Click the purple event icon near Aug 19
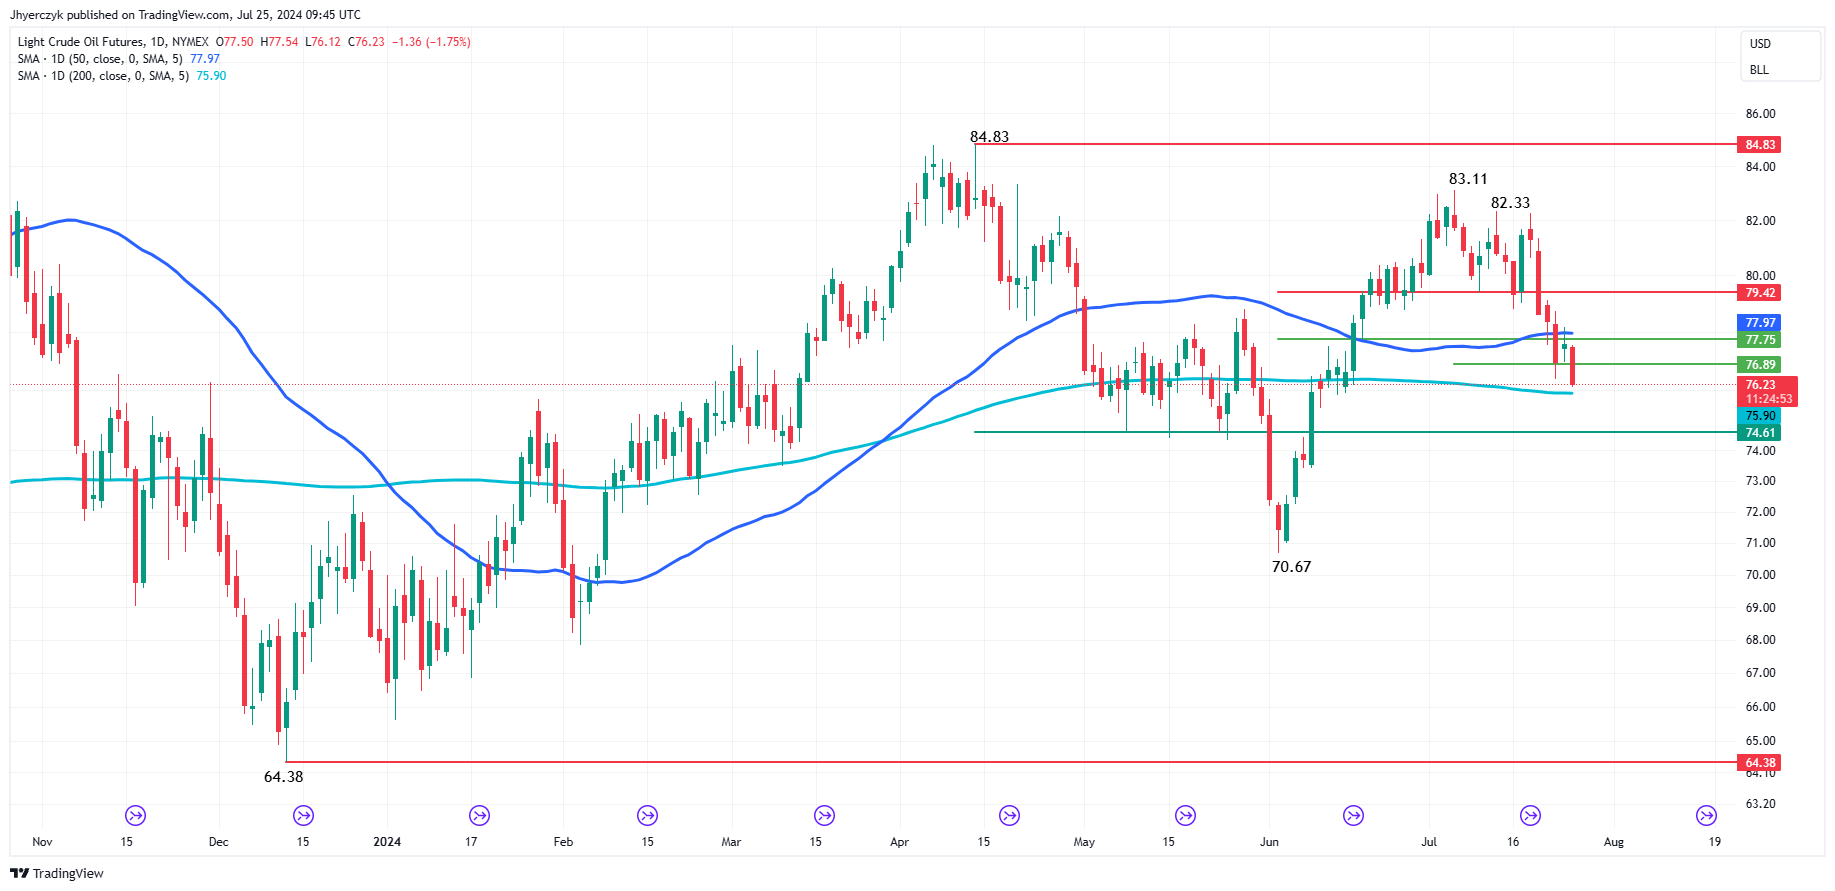This screenshot has height=891, width=1835. click(1706, 815)
